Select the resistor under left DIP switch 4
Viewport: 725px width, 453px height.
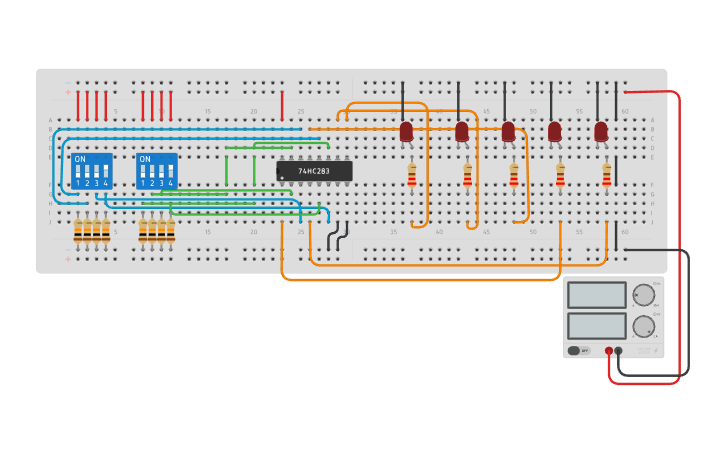[106, 231]
